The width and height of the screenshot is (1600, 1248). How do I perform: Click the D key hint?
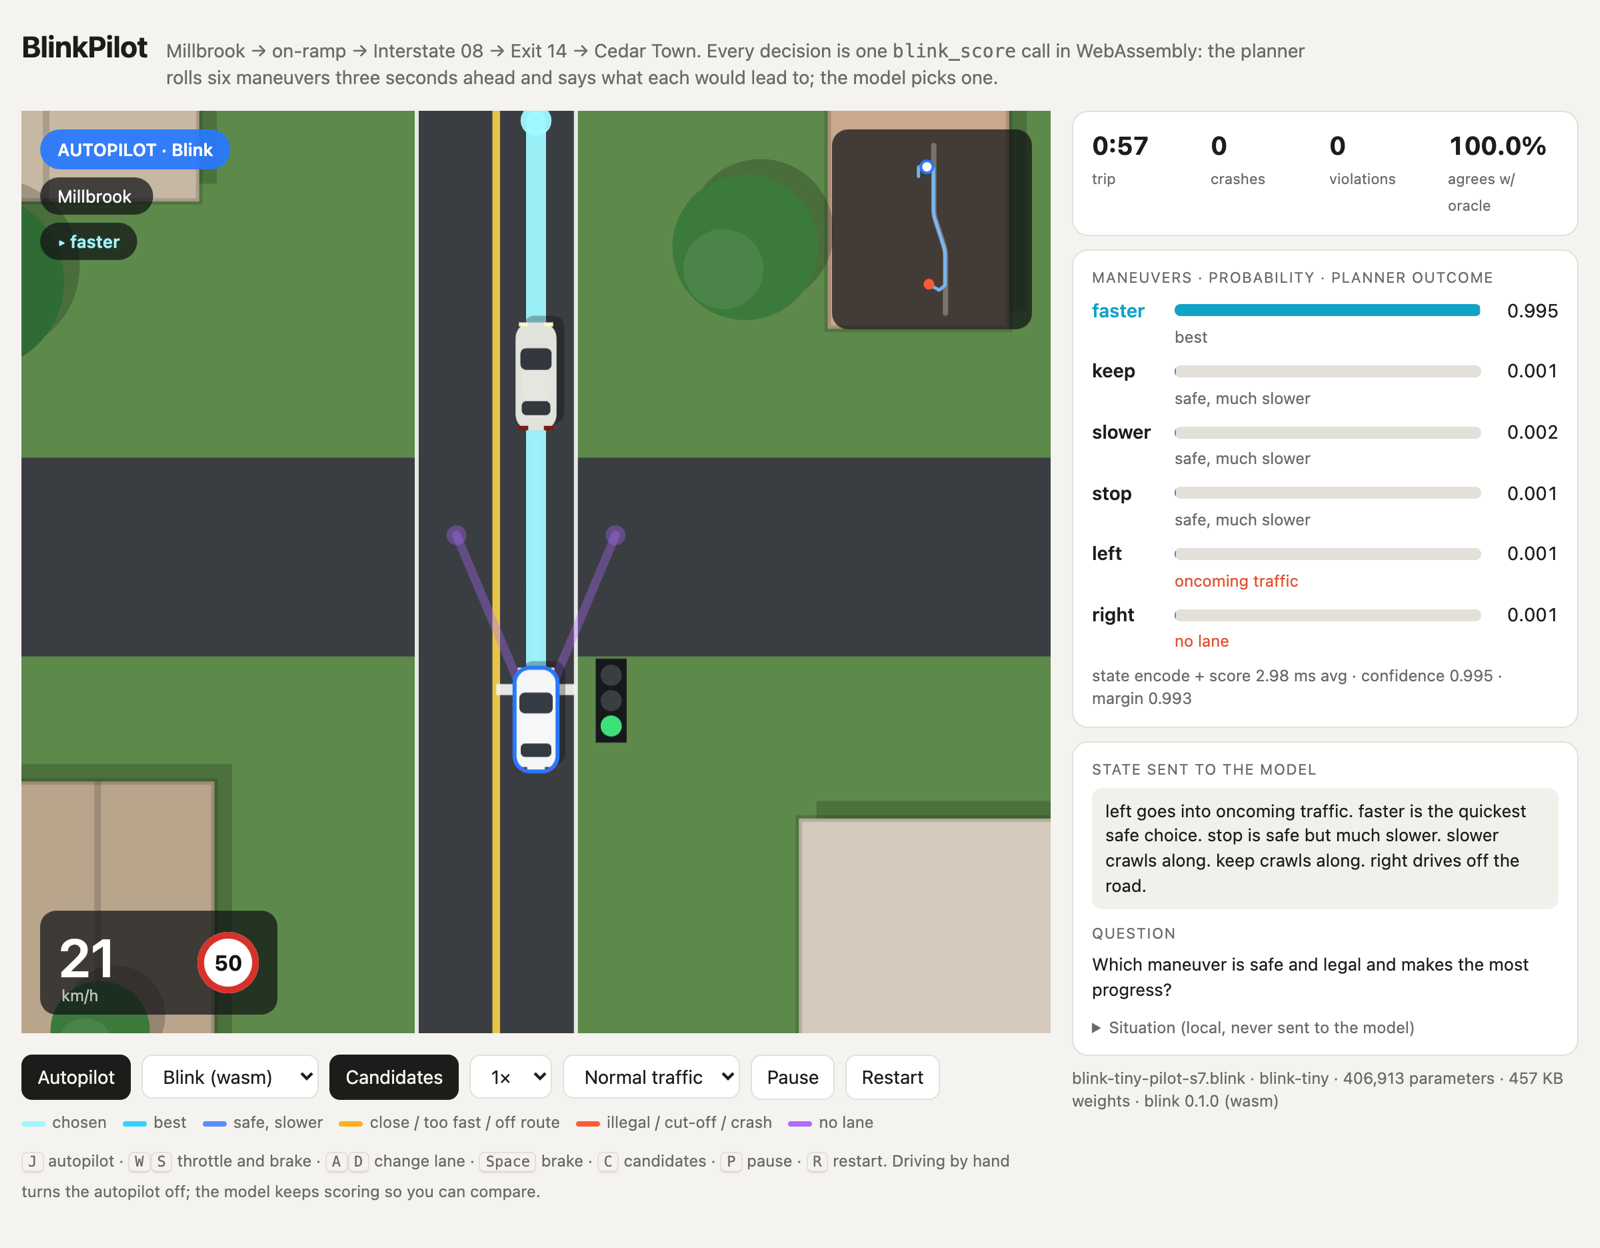coord(358,1161)
